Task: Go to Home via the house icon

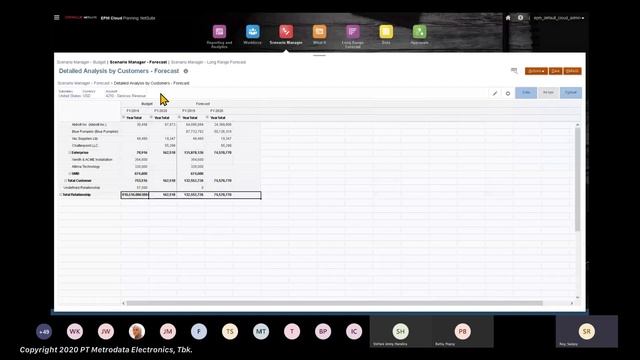Action: click(x=508, y=18)
